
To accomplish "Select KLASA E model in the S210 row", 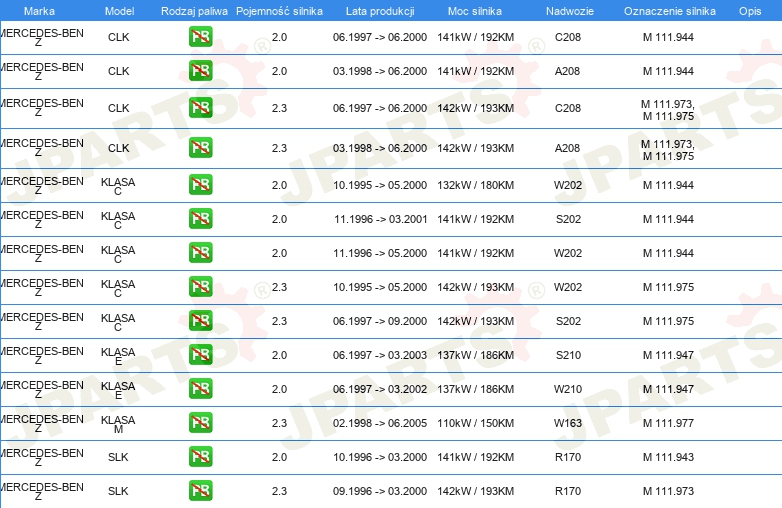I will tap(118, 356).
